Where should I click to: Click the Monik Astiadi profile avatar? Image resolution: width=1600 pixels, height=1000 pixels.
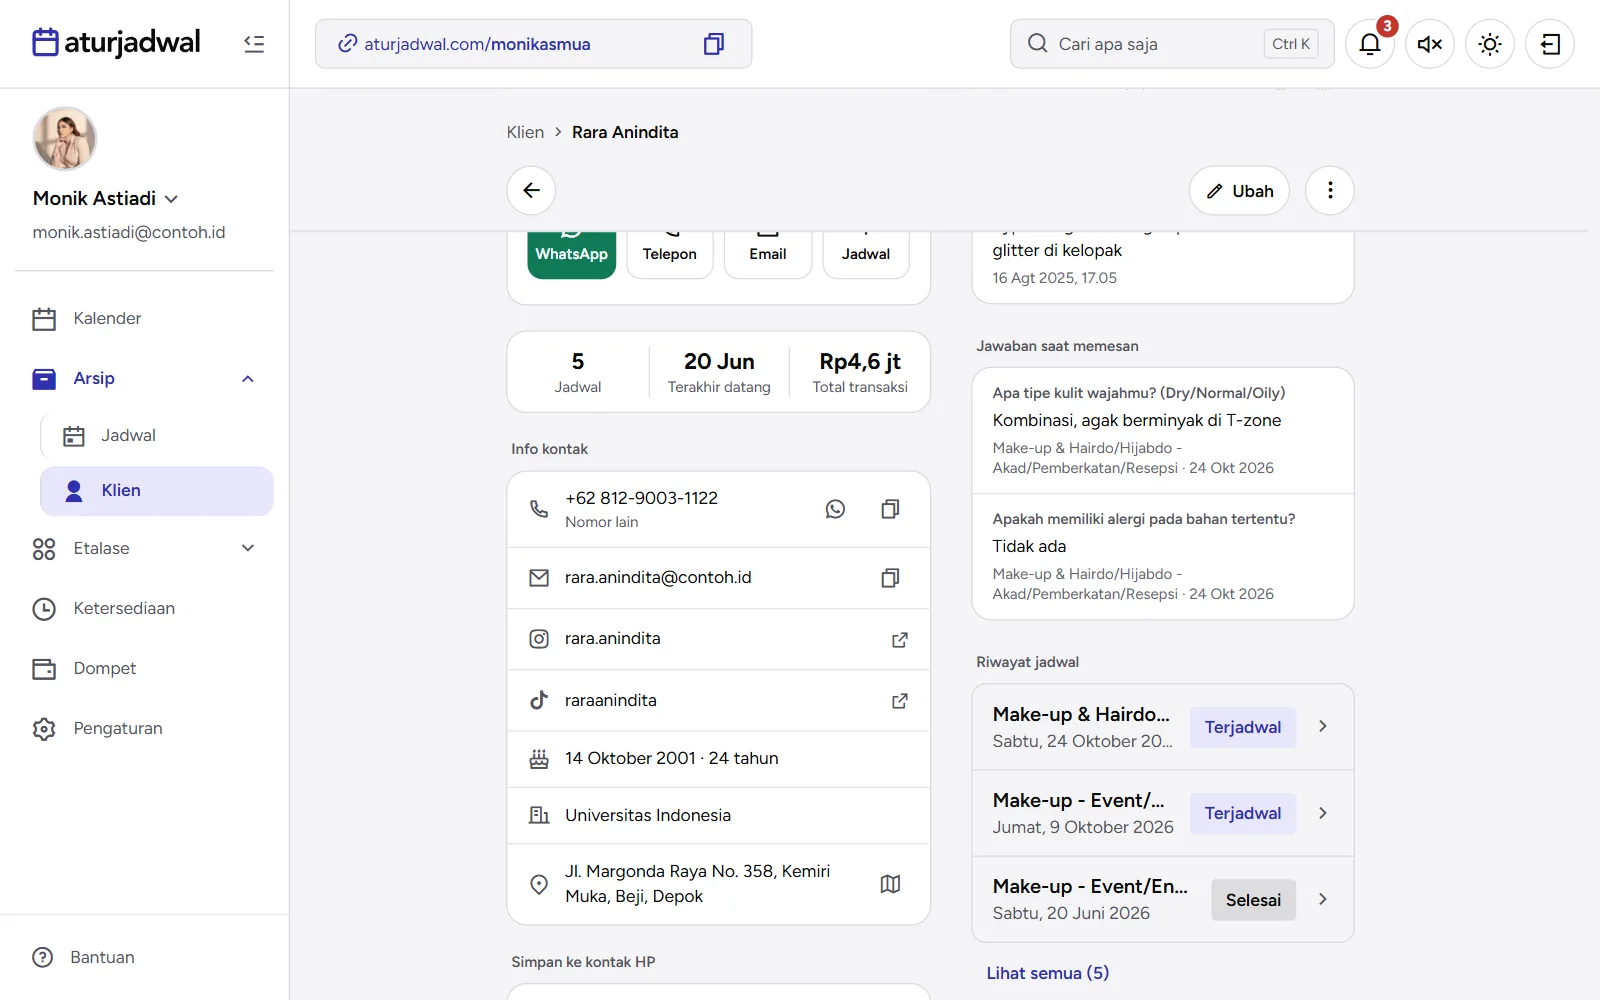(65, 139)
